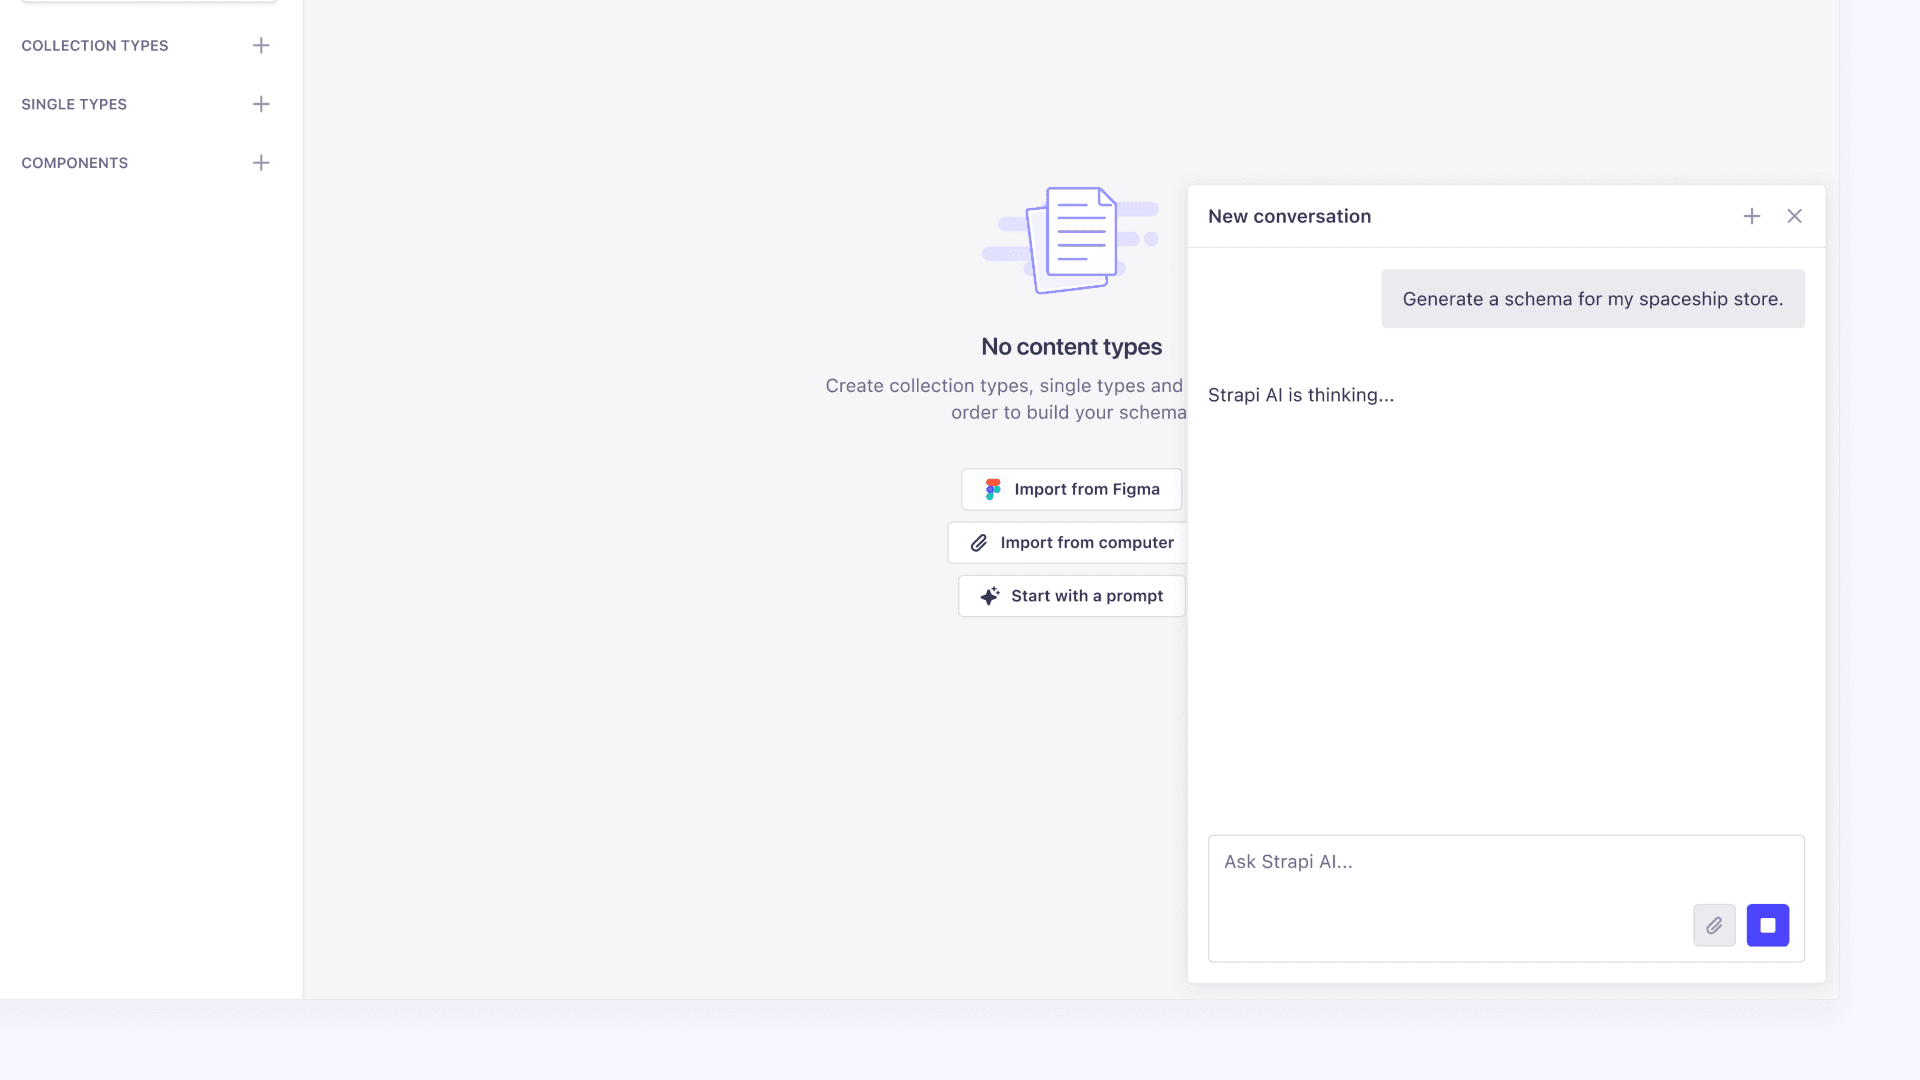Viewport: 1920px width, 1080px height.
Task: Expand the Single Types section
Action: pyautogui.click(x=74, y=104)
